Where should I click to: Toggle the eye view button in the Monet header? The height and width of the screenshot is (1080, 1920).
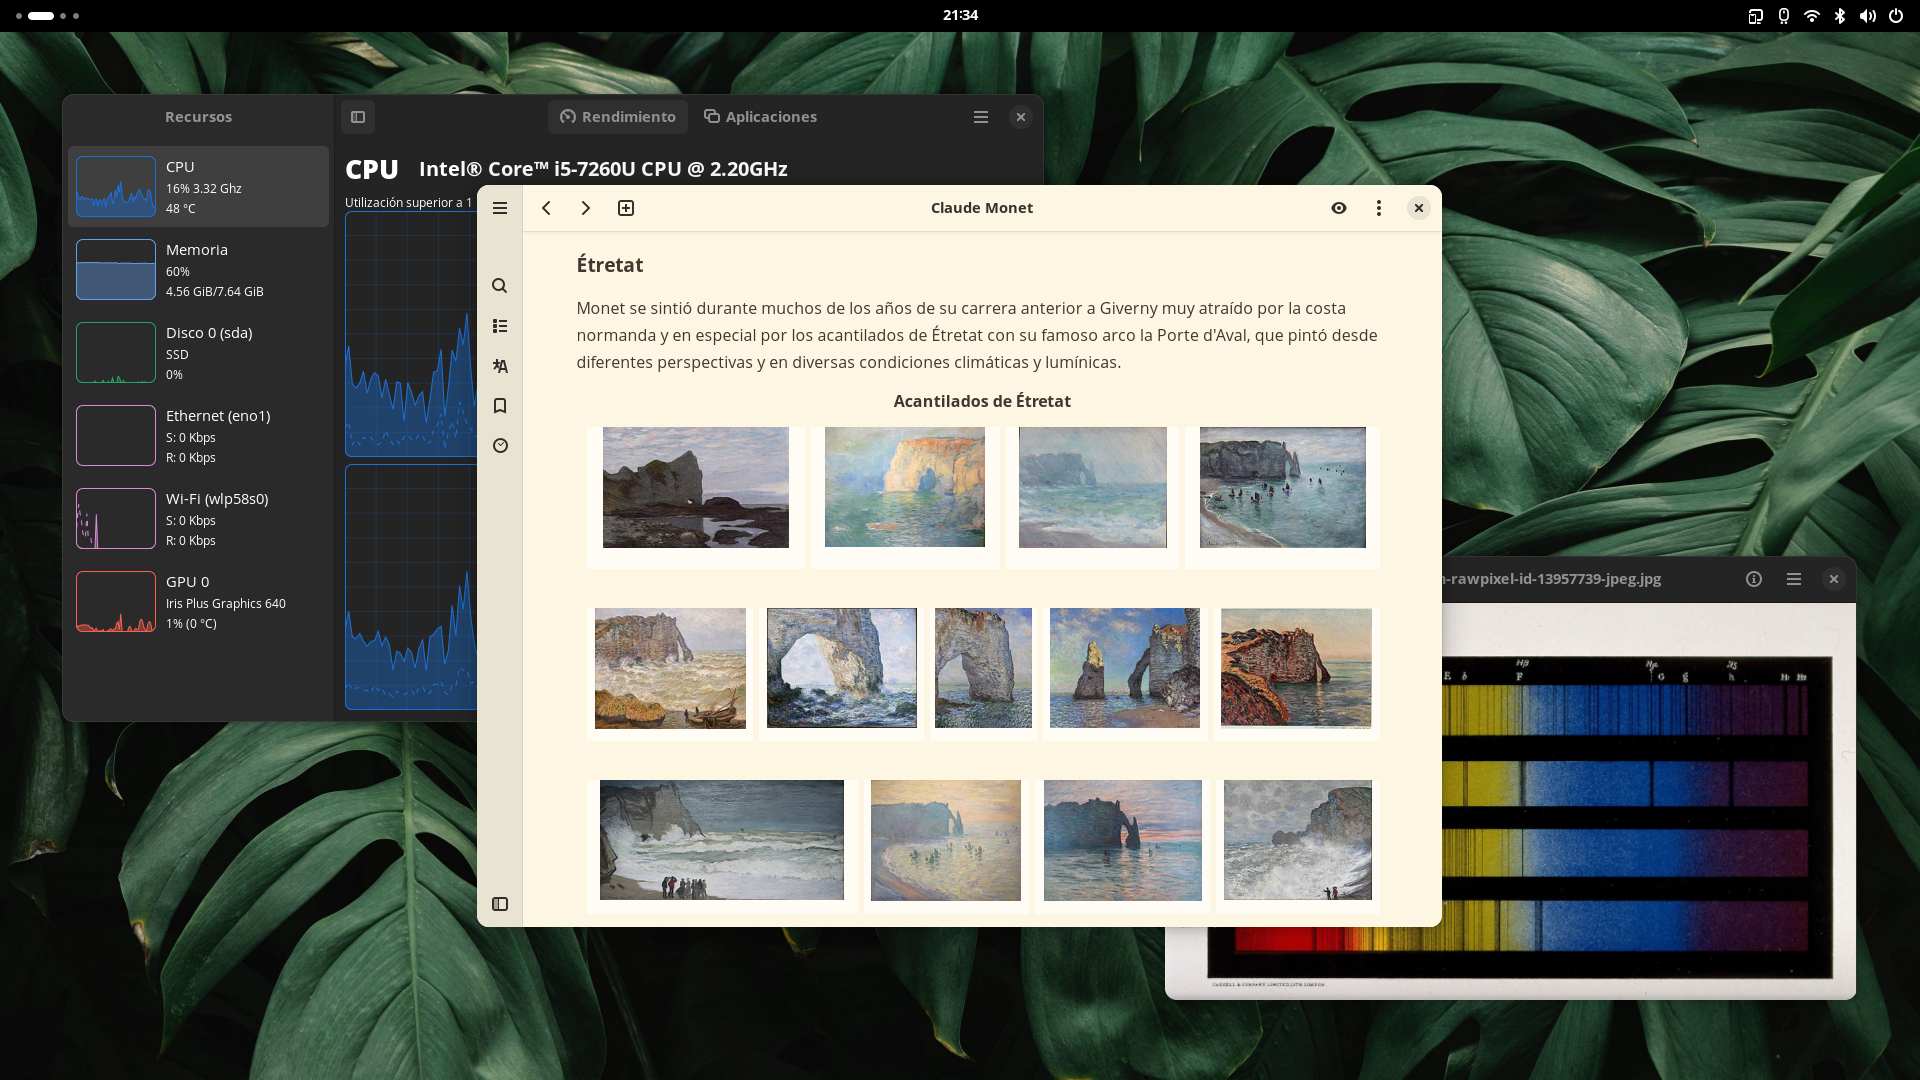tap(1339, 208)
